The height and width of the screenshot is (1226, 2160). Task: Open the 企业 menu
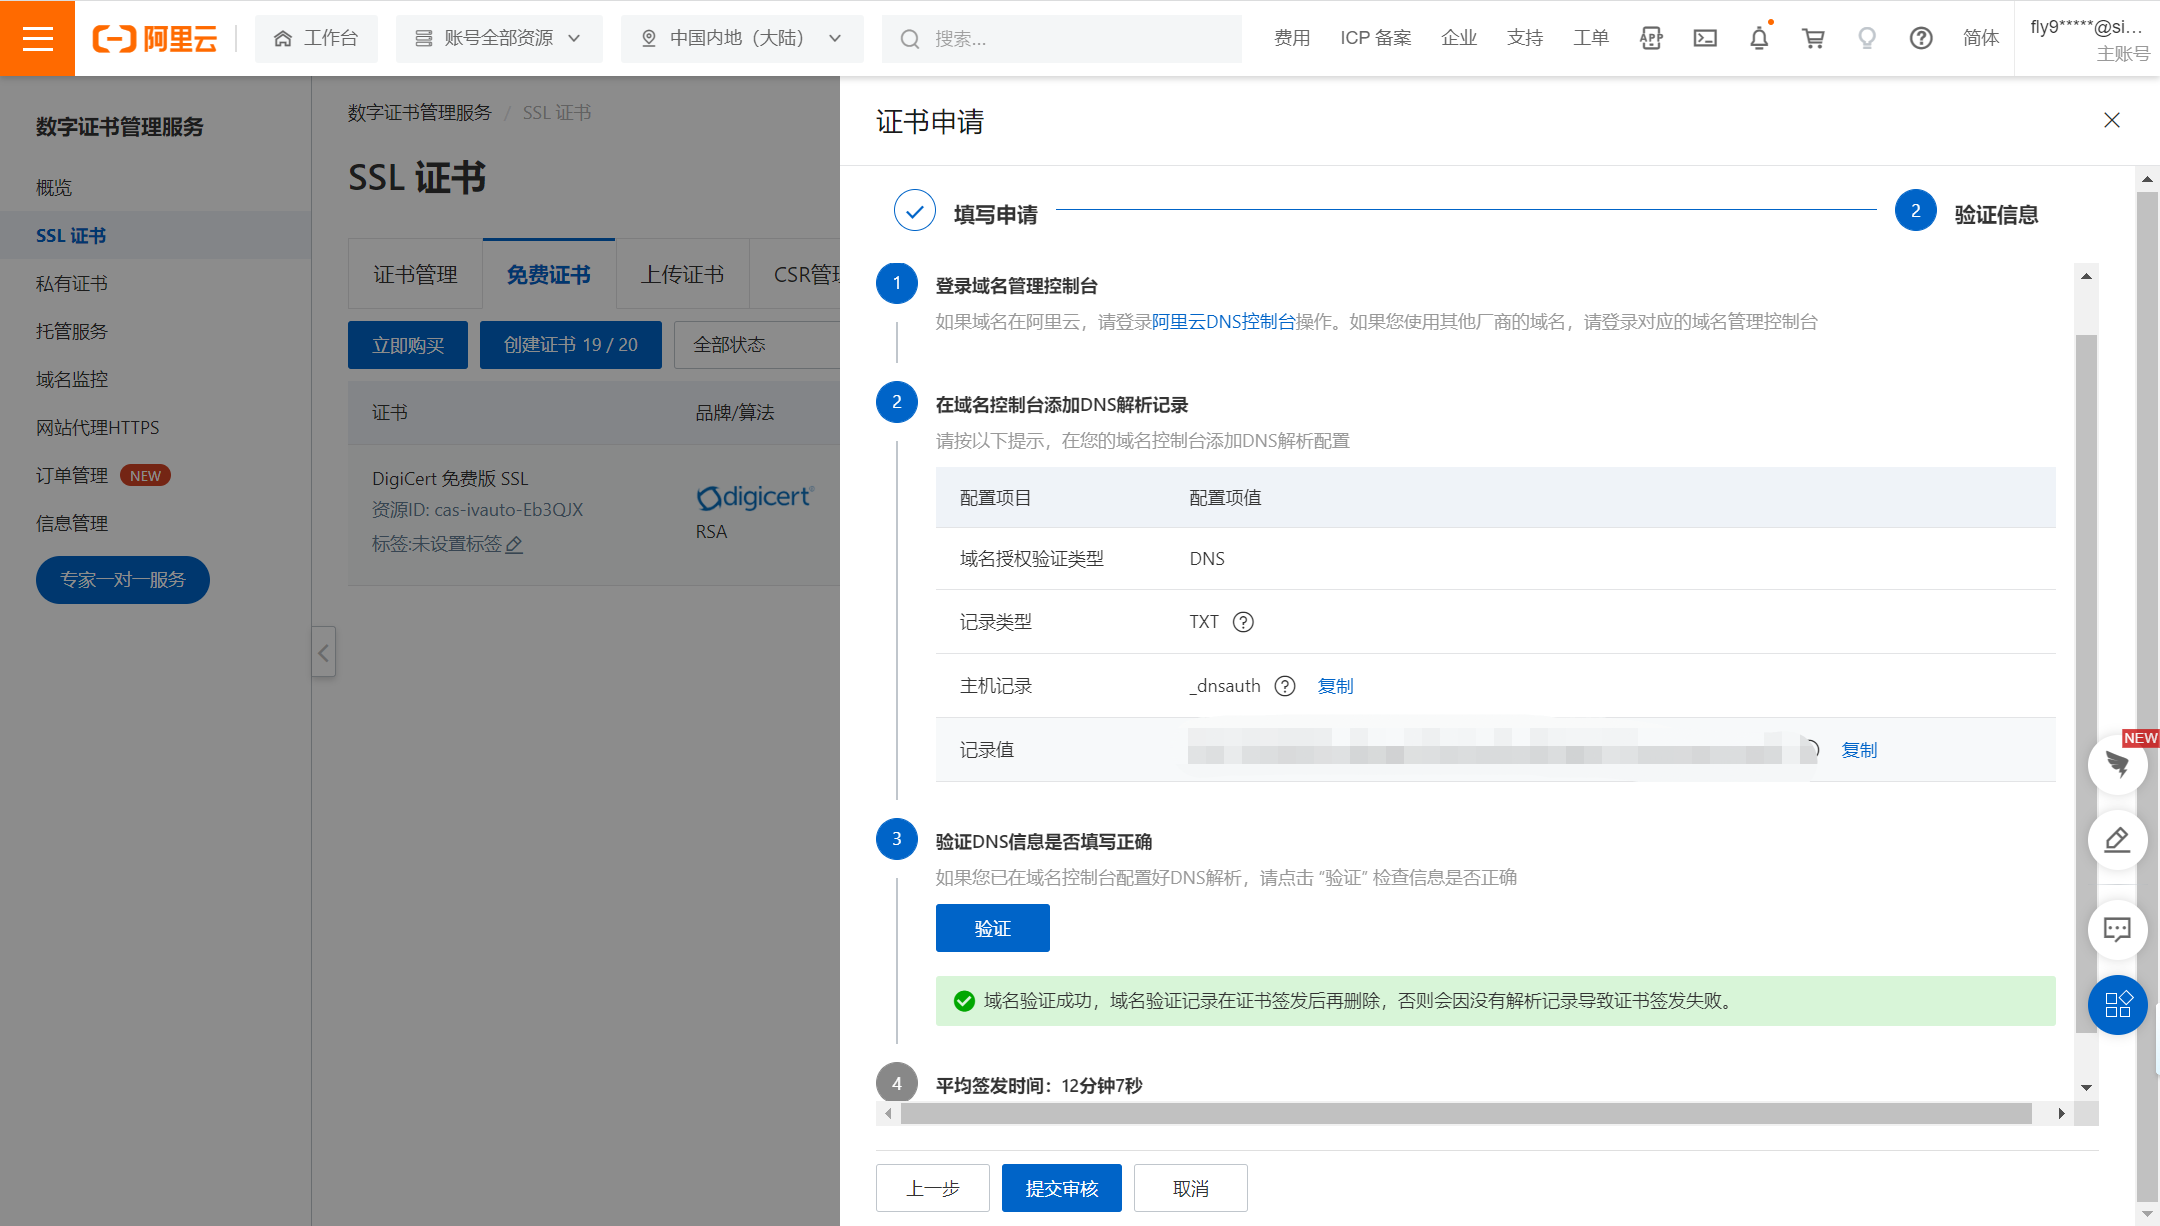coord(1459,38)
